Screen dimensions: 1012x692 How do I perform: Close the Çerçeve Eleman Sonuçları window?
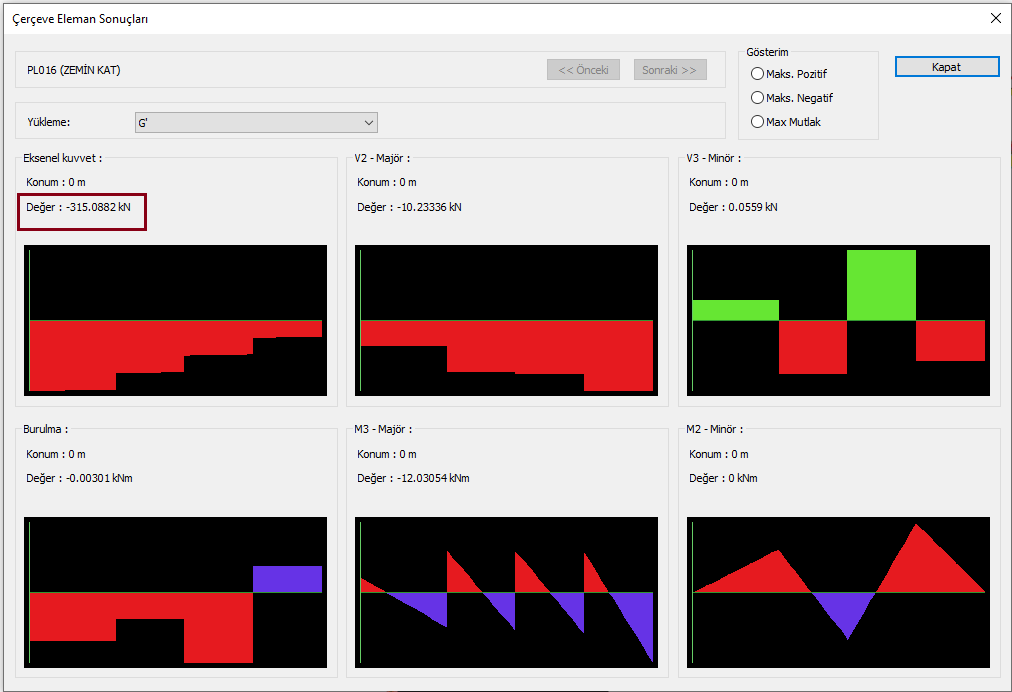995,18
